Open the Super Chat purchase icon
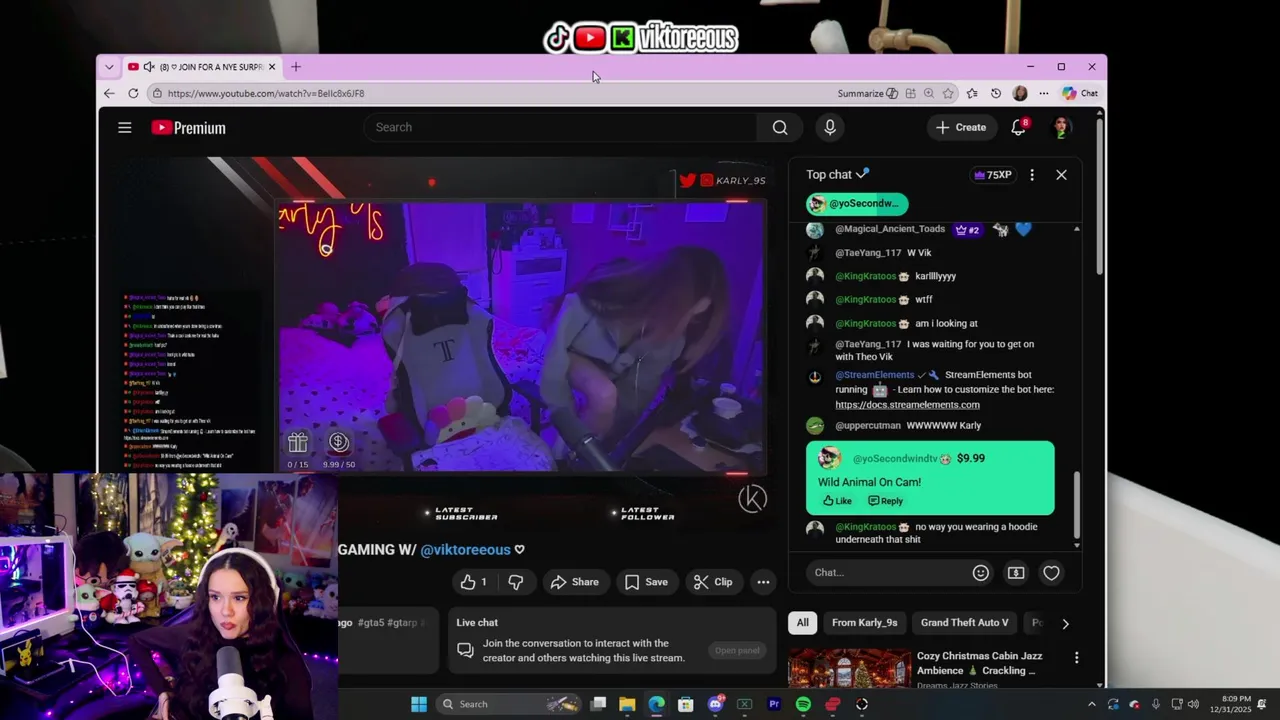1280x720 pixels. 1016,573
